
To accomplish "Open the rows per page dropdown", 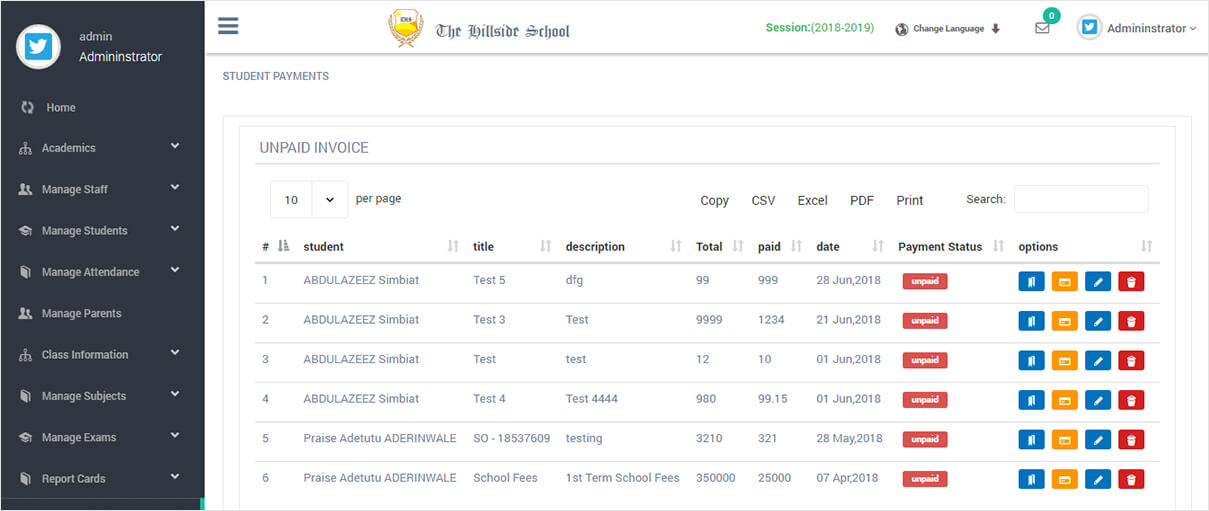I will [x=309, y=200].
